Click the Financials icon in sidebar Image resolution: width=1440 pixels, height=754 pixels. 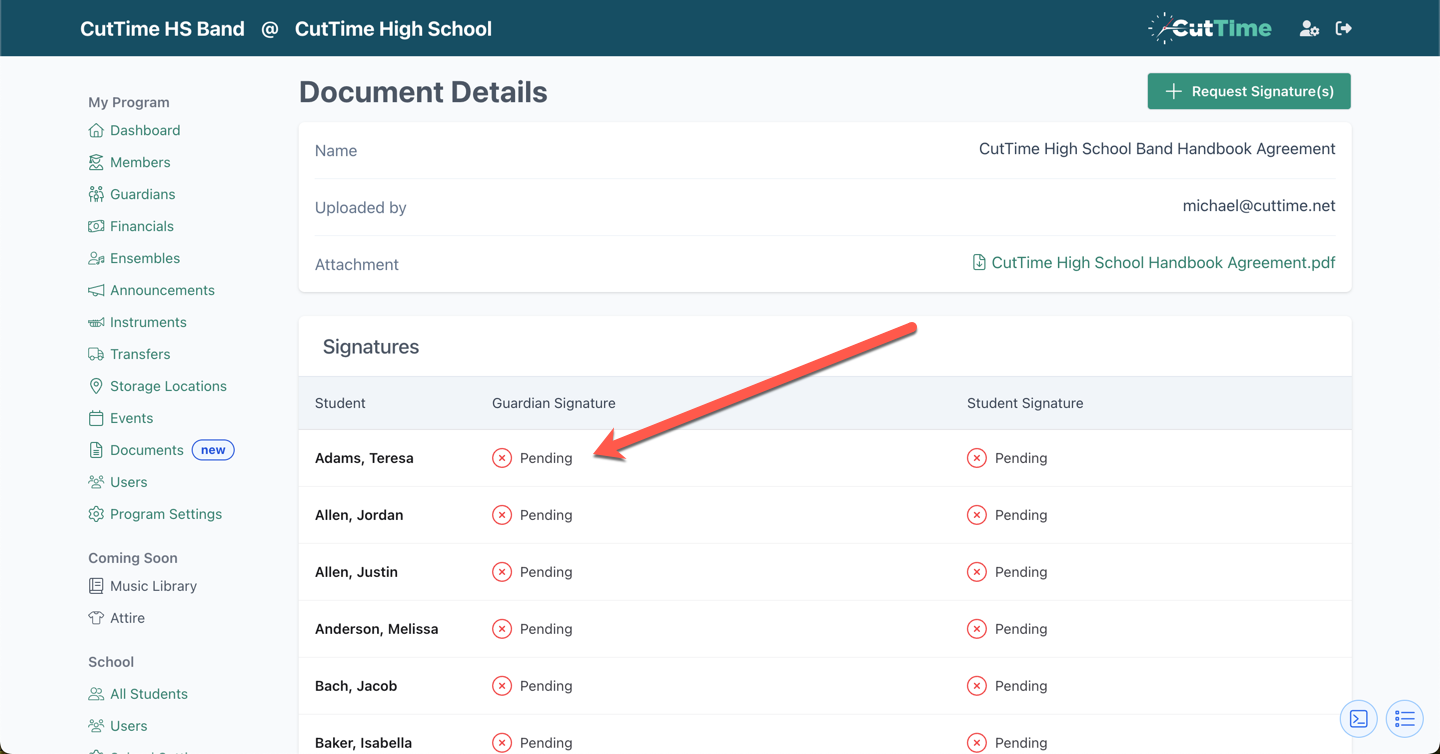pyautogui.click(x=95, y=226)
